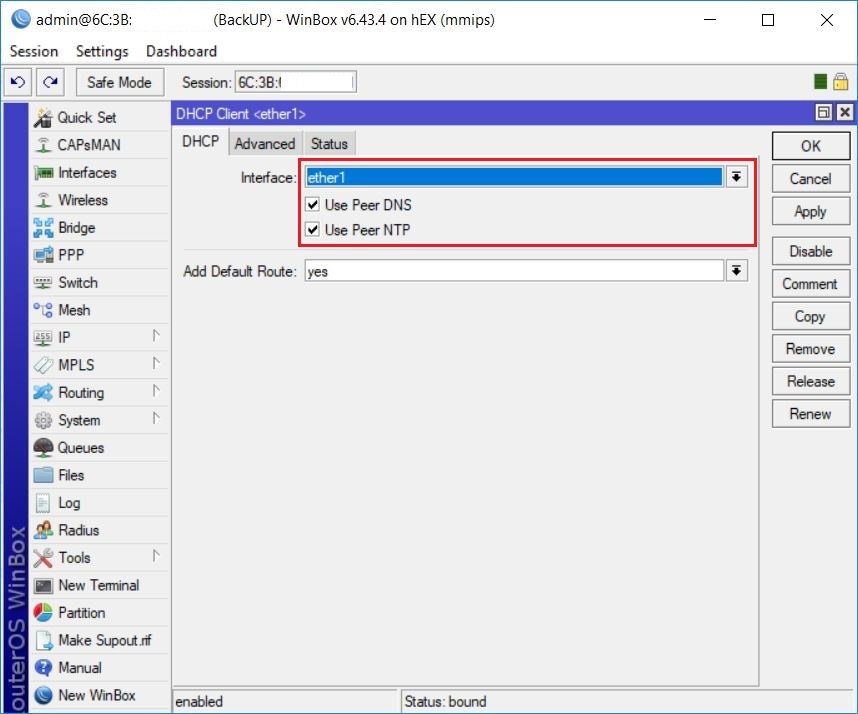
Task: Click the Undo arrow toolbar button
Action: click(x=18, y=82)
